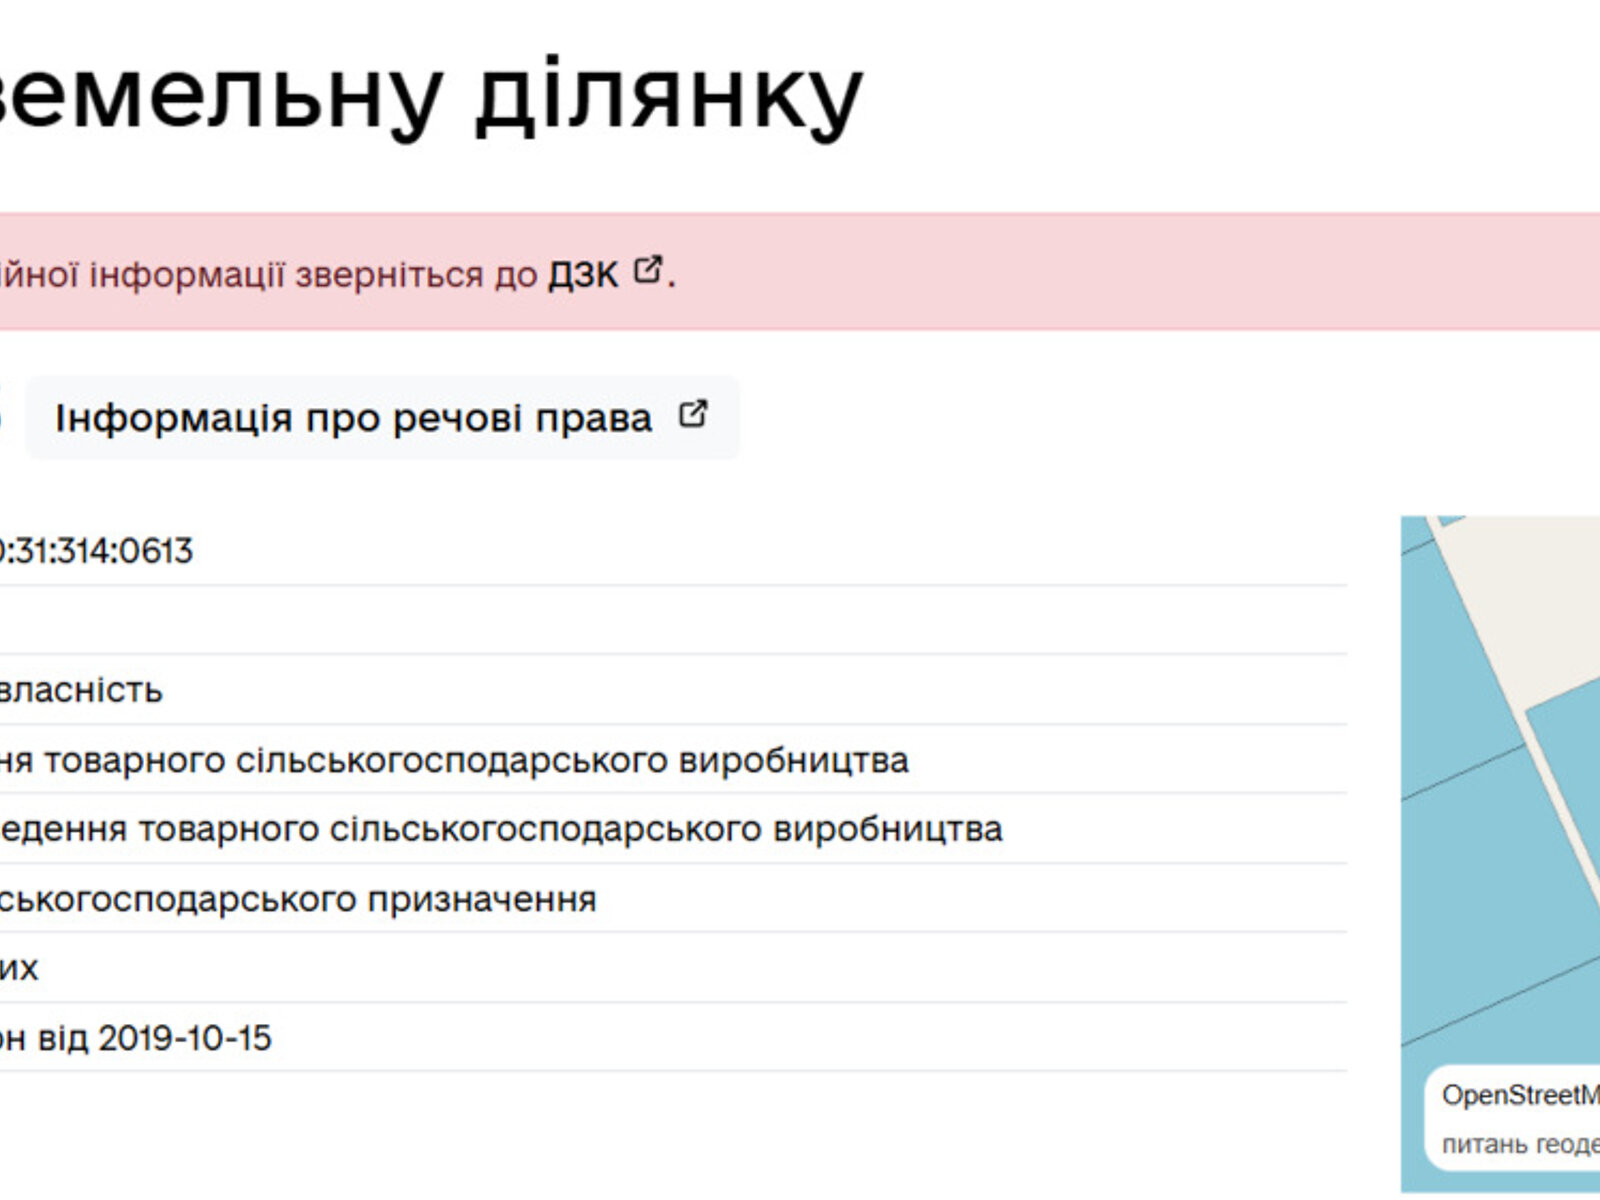Click the 'власність' ownership row

(80, 690)
